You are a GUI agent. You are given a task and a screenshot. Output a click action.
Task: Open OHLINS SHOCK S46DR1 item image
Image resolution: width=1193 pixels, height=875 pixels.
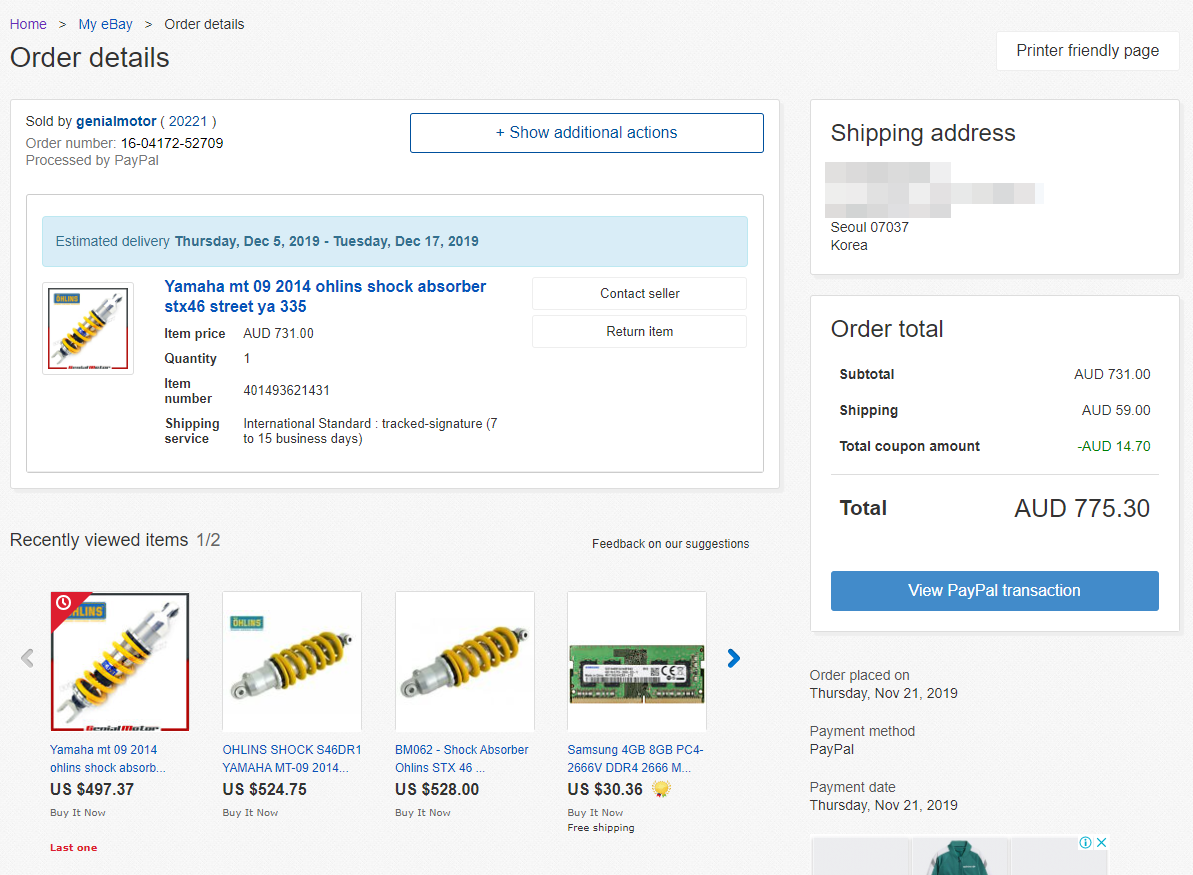292,661
